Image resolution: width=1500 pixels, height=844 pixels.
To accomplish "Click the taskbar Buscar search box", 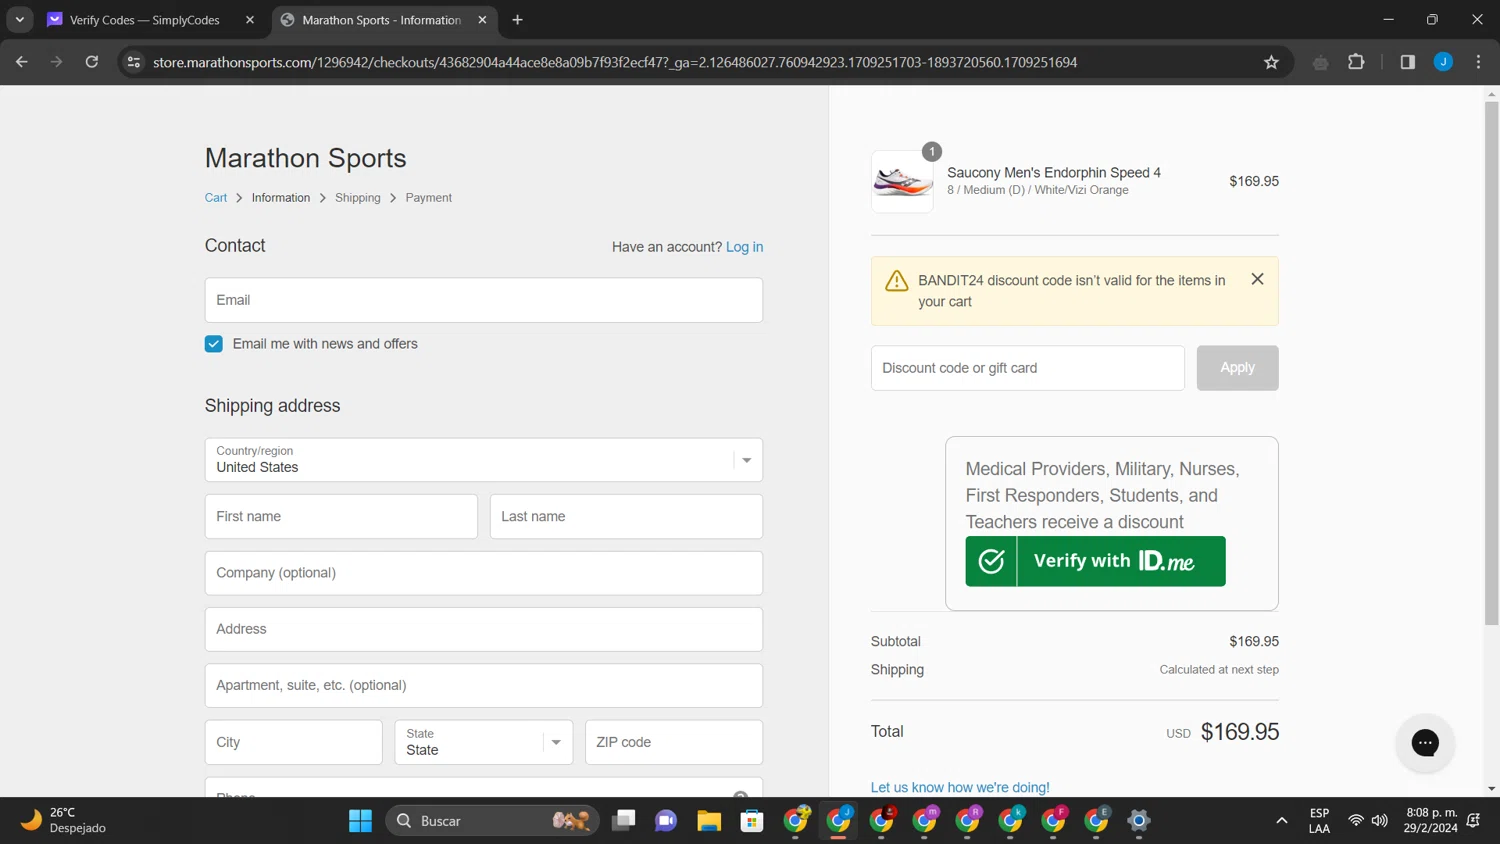I will tap(492, 821).
